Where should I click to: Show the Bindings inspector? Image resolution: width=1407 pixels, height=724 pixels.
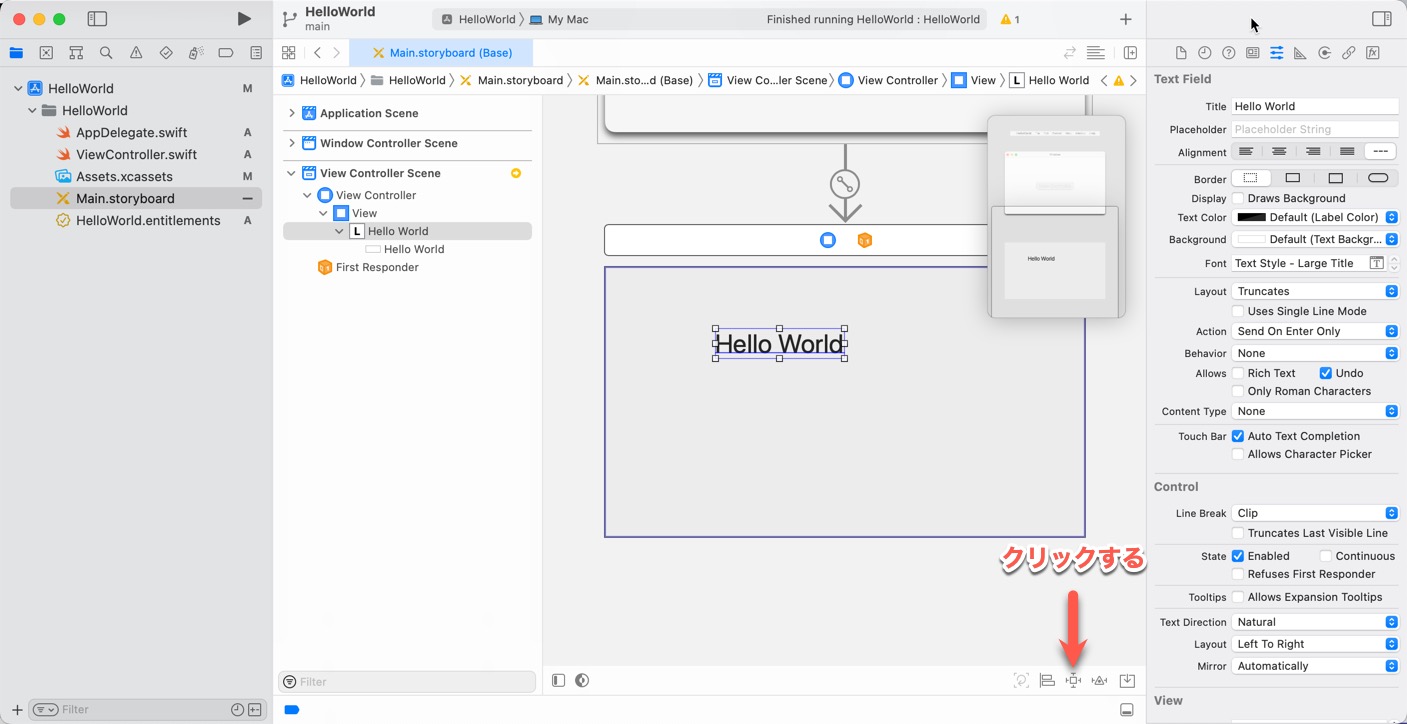[x=1349, y=53]
